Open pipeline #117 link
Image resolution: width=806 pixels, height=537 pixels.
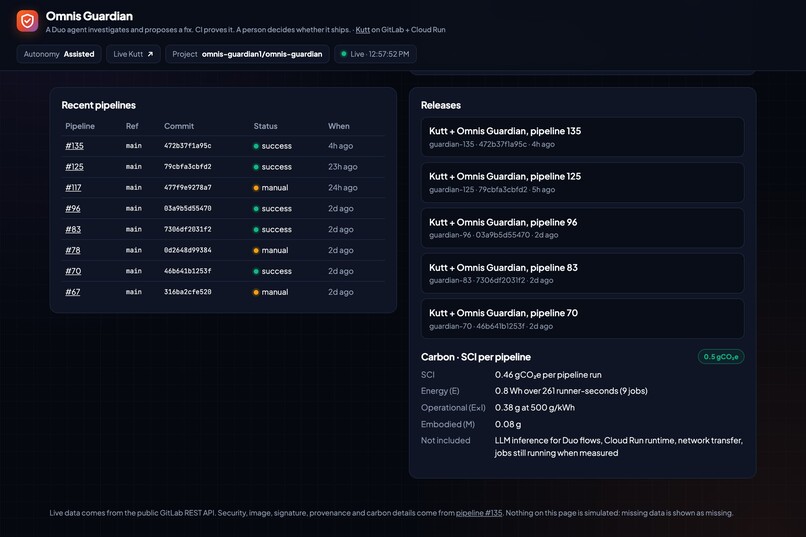pos(73,188)
